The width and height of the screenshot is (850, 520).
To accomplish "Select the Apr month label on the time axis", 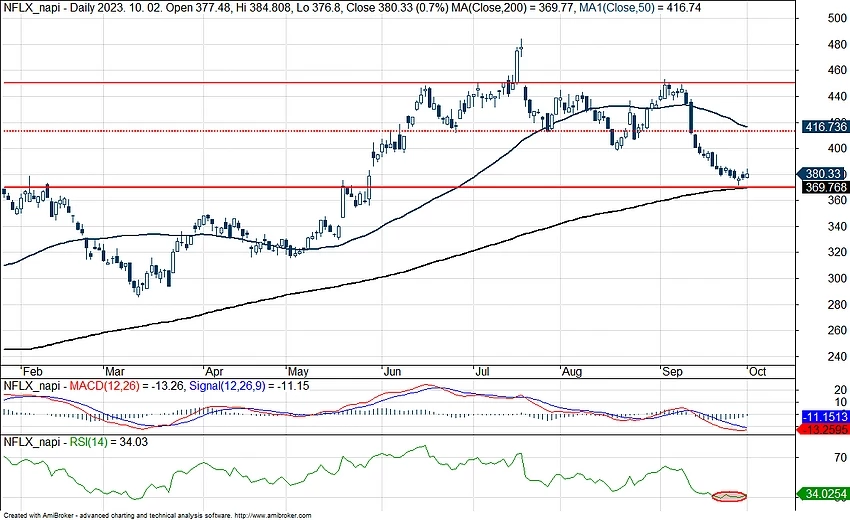I will (x=214, y=371).
